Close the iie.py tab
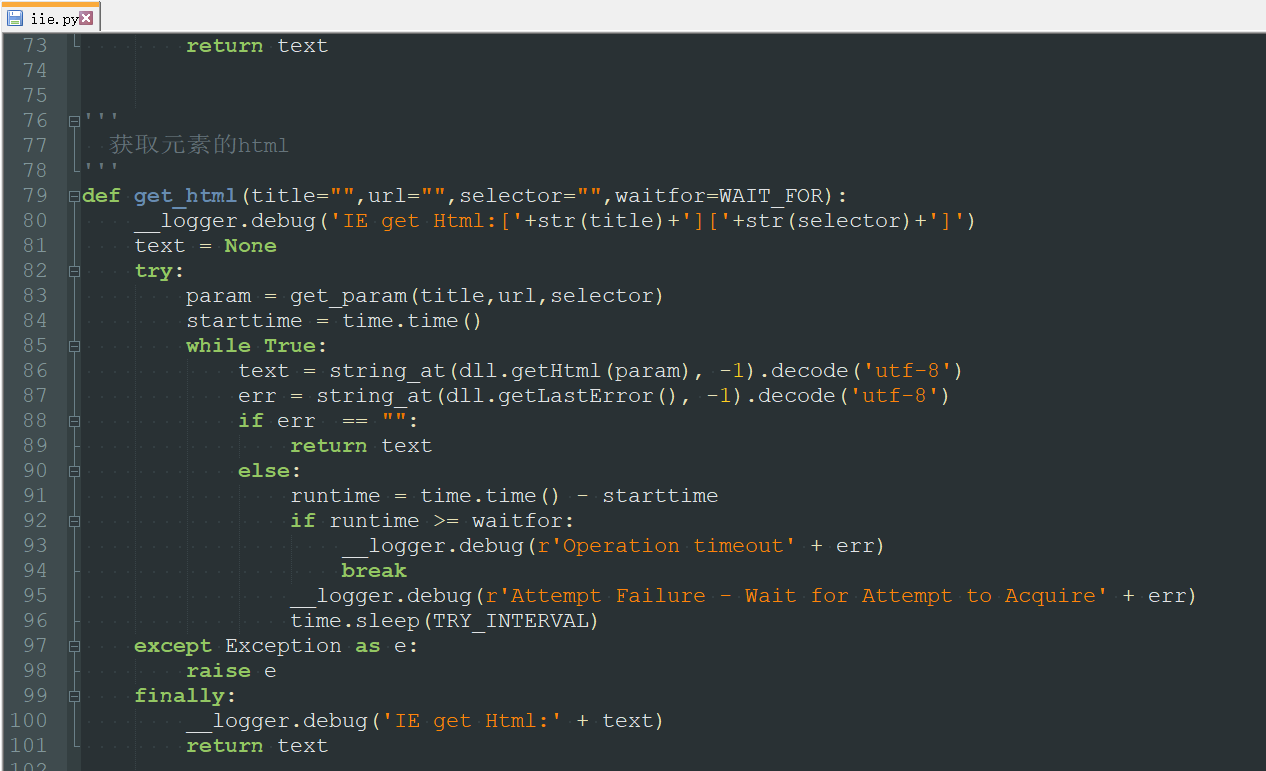1266x771 pixels. click(87, 18)
